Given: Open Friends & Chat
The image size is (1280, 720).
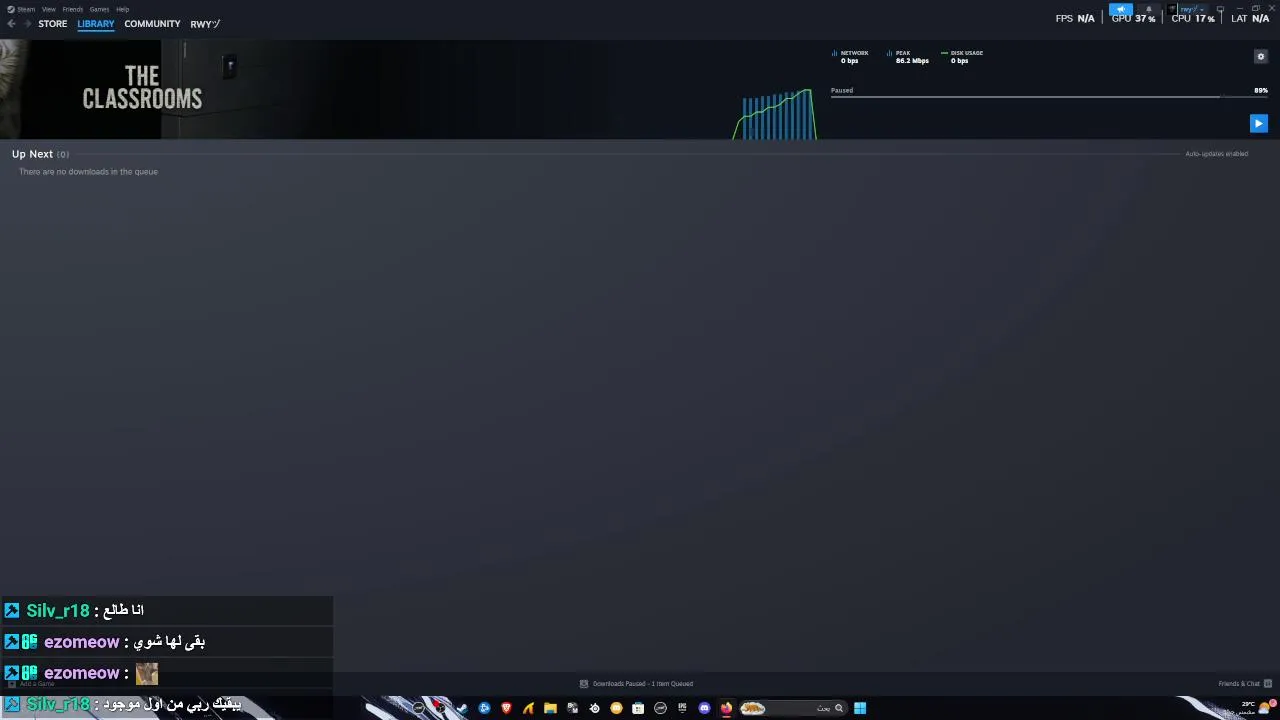Looking at the screenshot, I should (1245, 684).
